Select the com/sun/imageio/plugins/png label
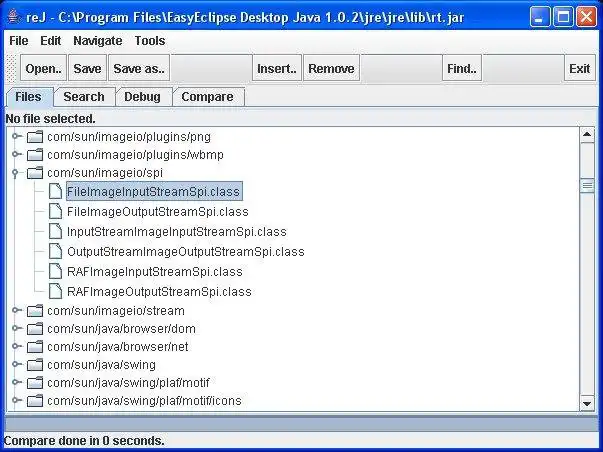 point(129,137)
